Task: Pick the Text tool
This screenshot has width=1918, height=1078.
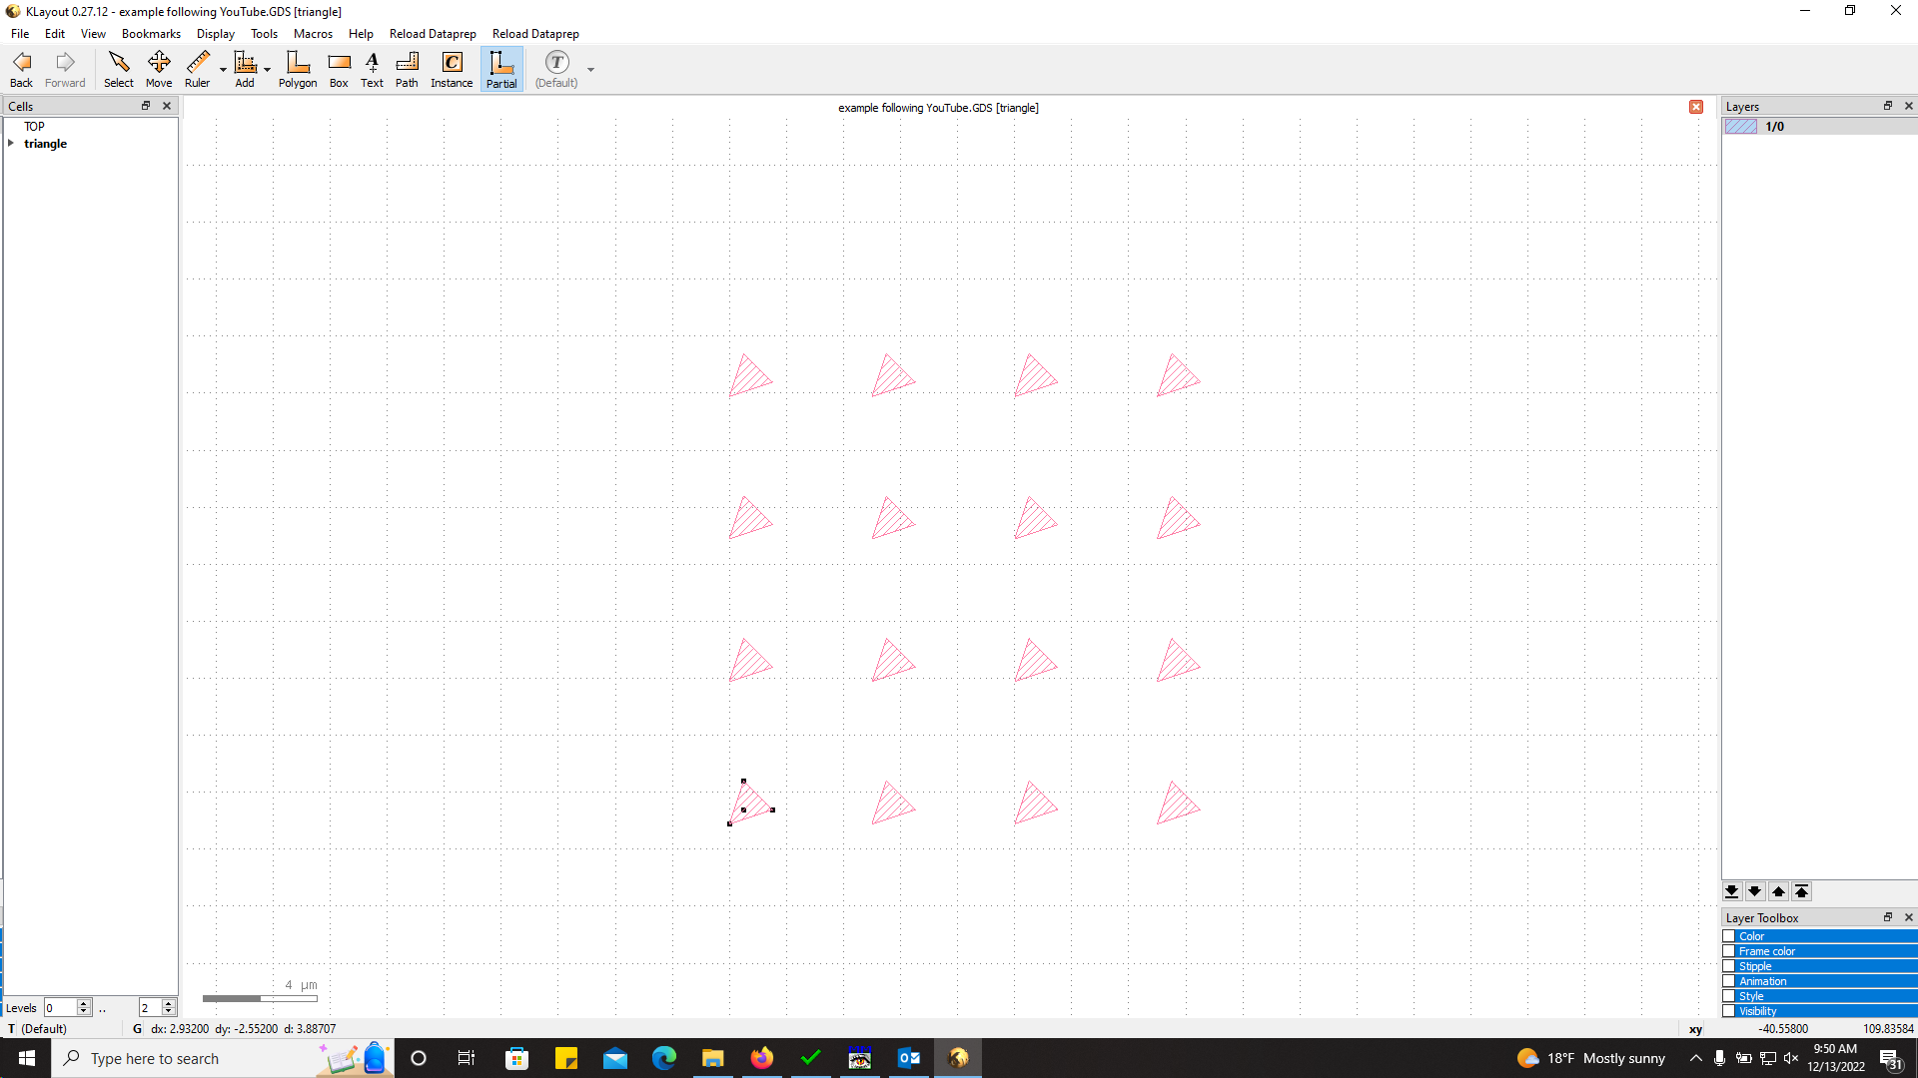Action: 372,70
